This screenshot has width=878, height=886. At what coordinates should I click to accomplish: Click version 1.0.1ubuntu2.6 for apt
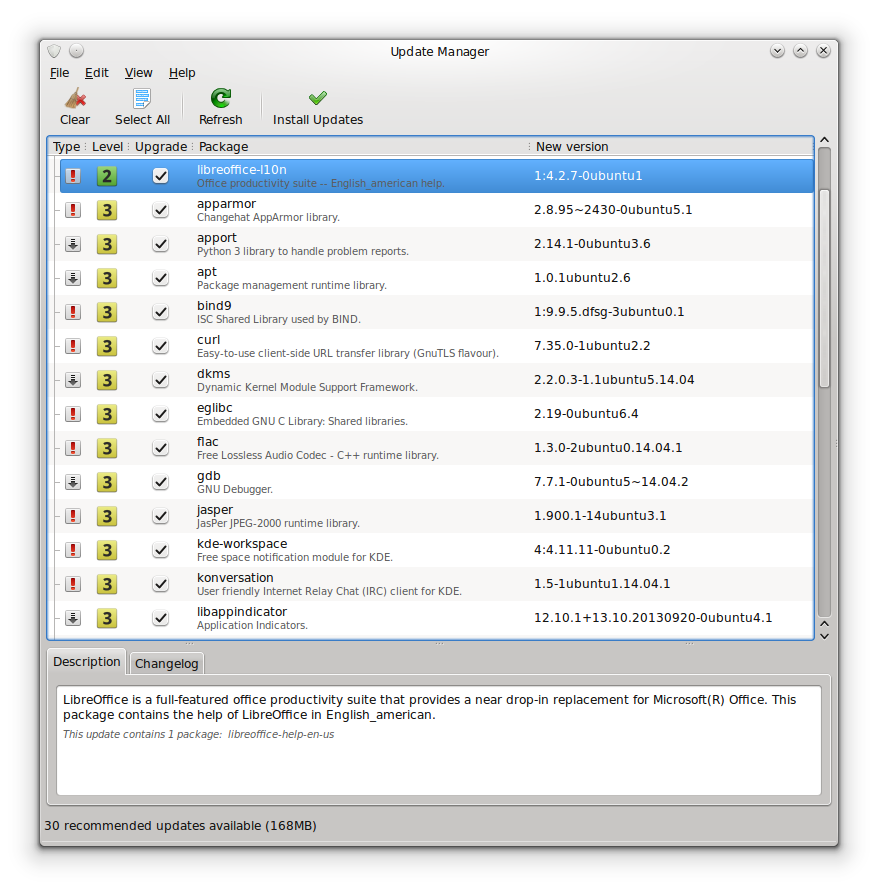(x=582, y=278)
